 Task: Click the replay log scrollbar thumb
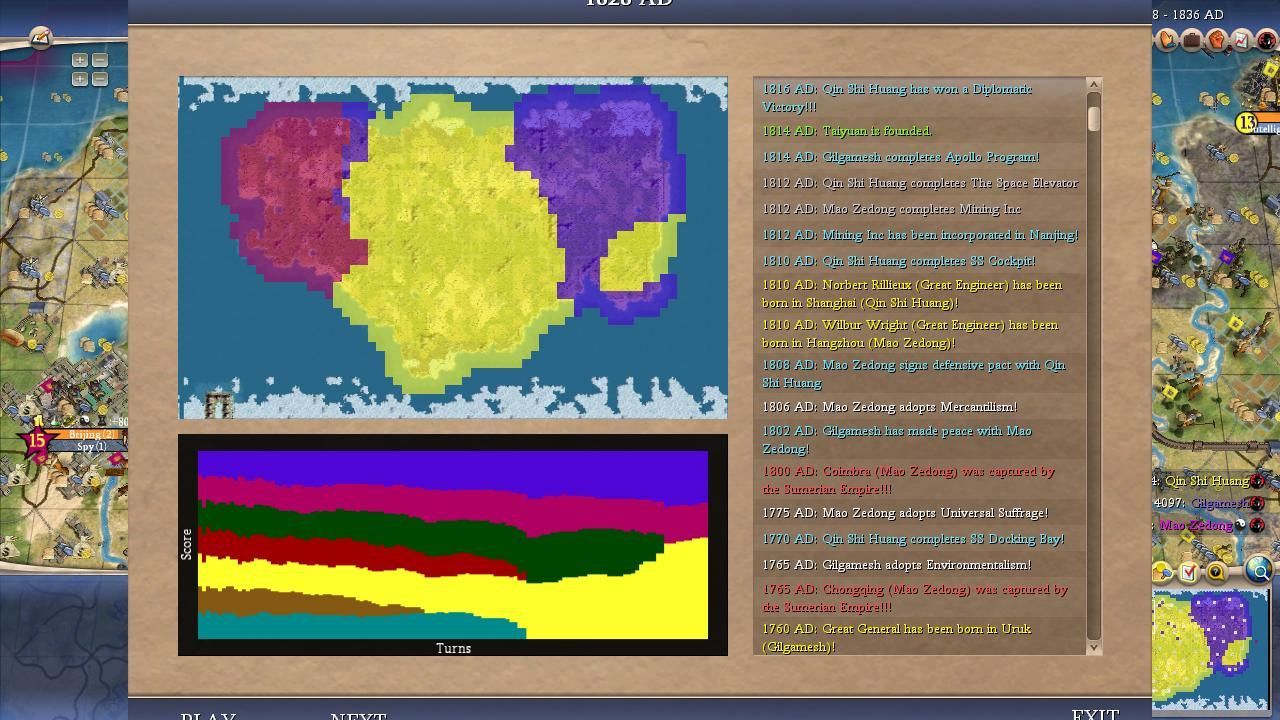pos(1093,117)
